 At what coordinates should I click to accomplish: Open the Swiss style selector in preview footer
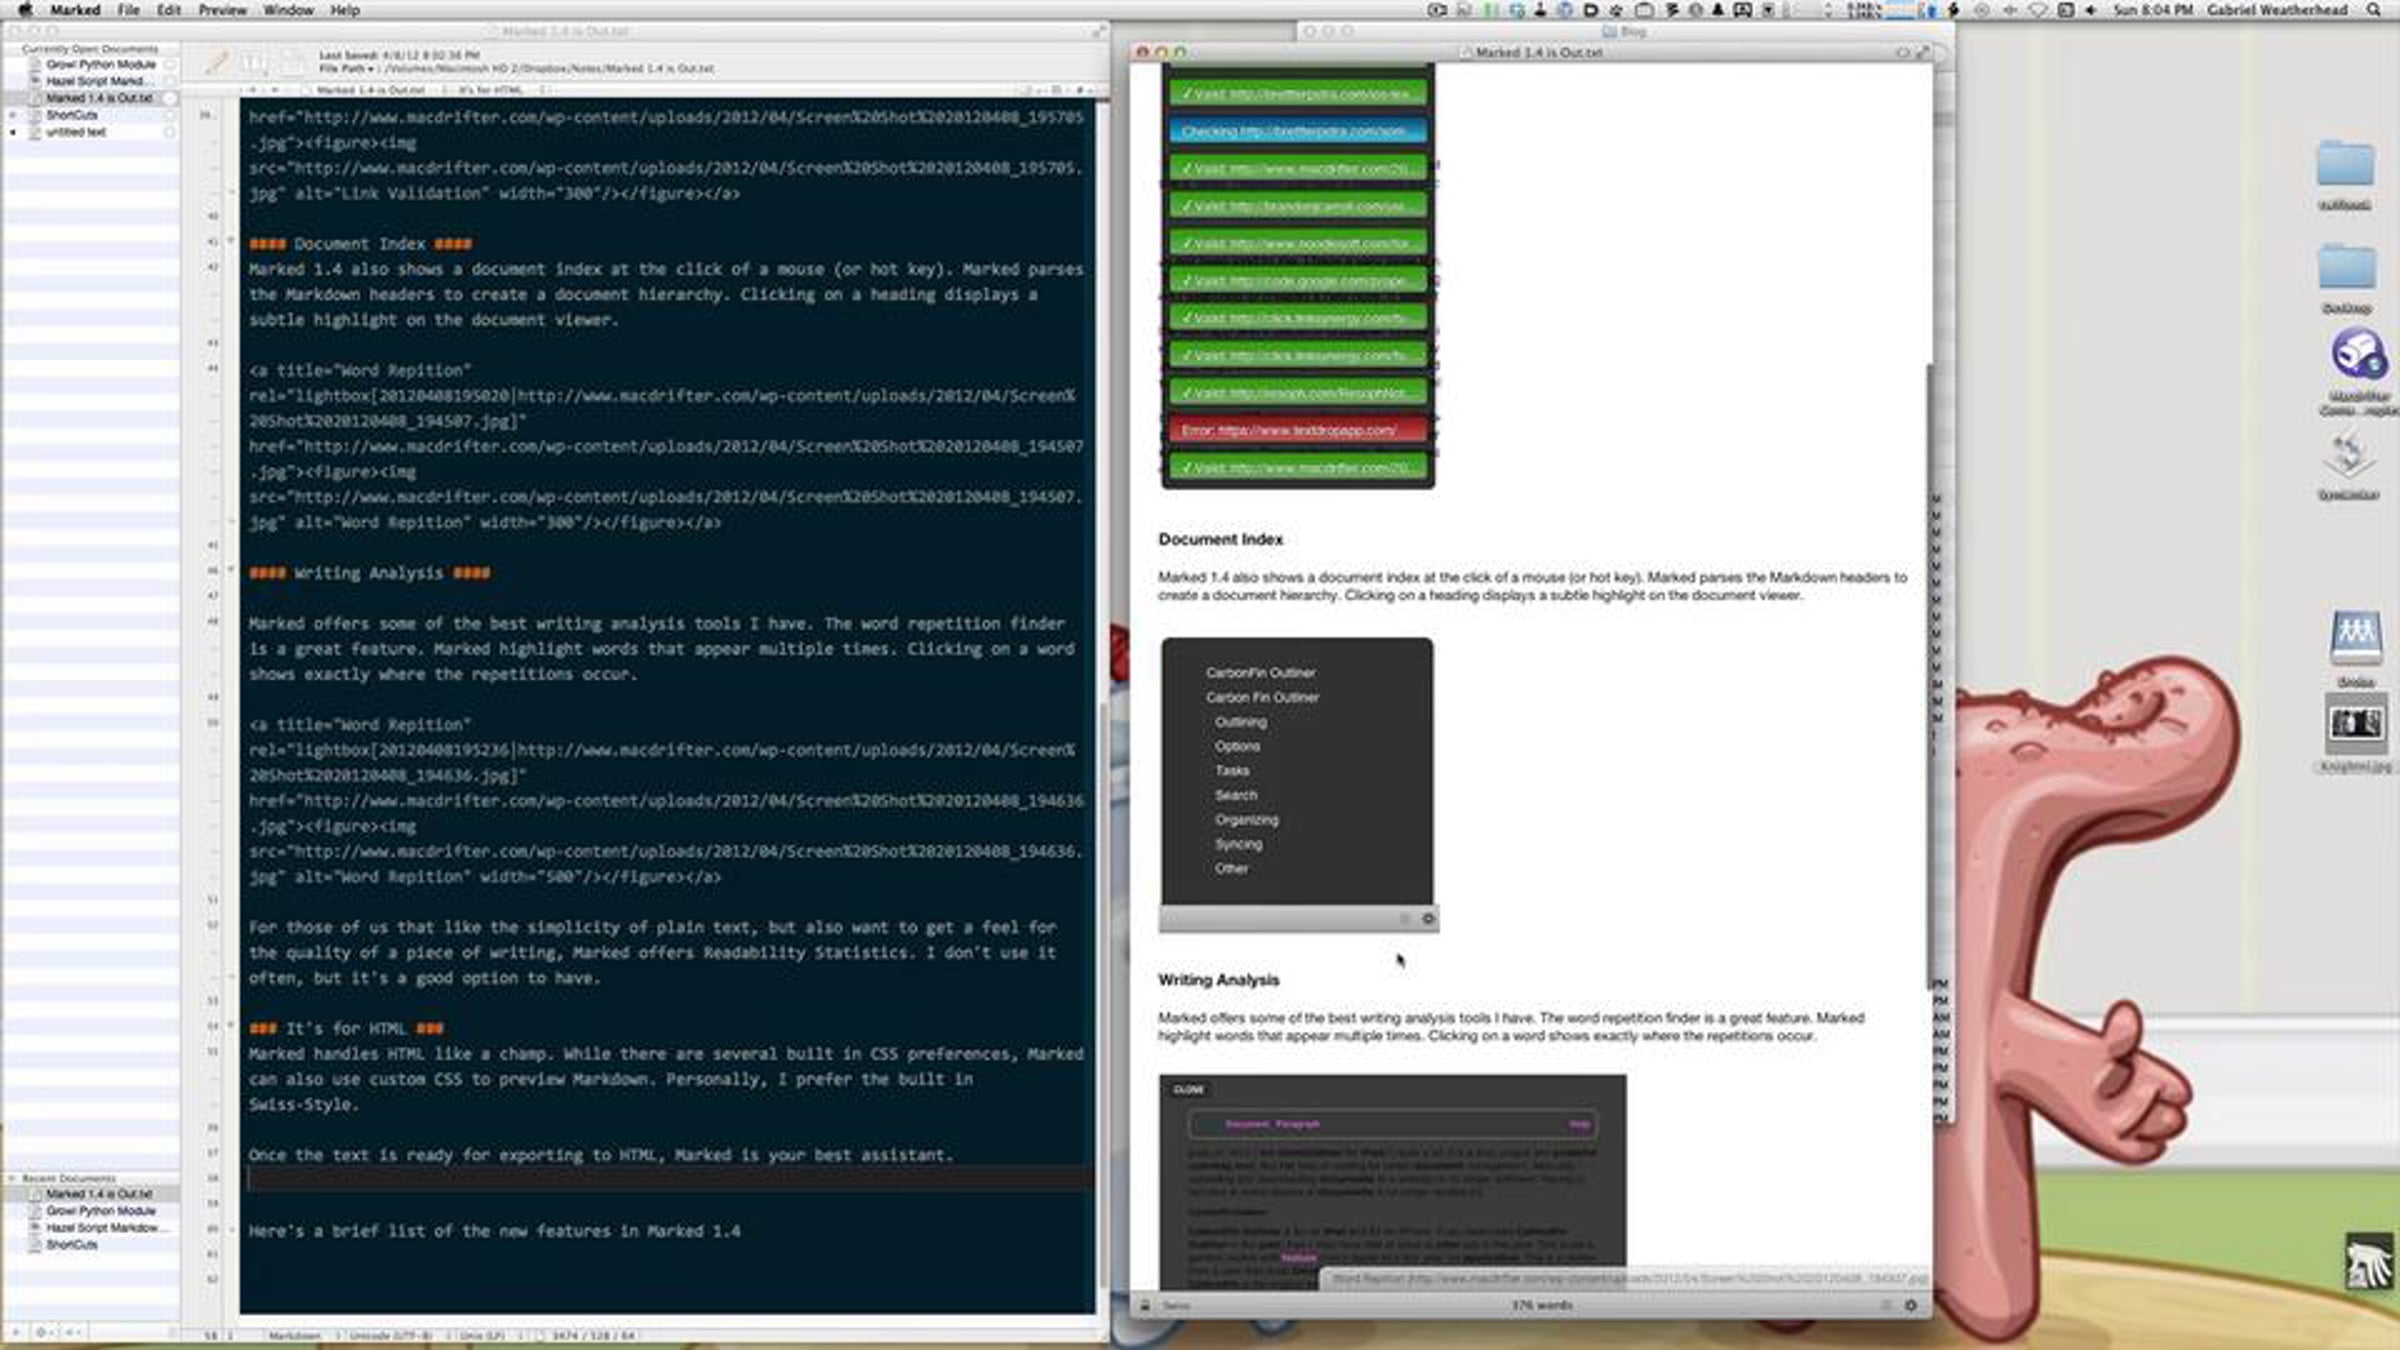pos(1176,1305)
